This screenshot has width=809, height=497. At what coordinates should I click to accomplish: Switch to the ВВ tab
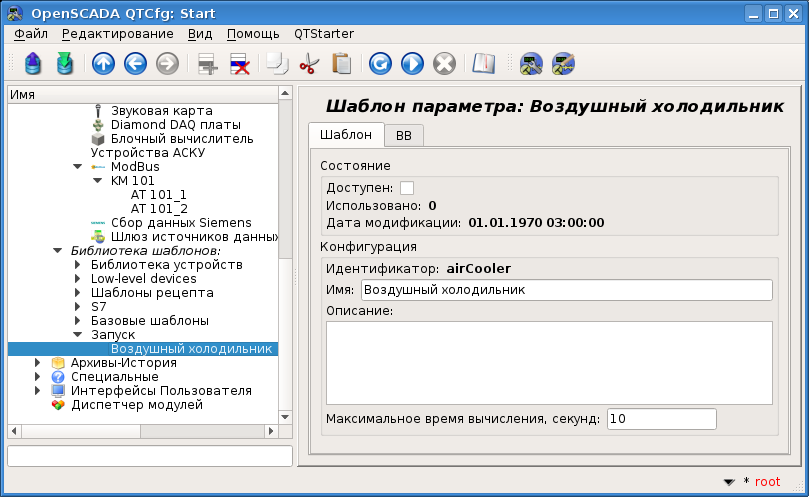(x=403, y=136)
